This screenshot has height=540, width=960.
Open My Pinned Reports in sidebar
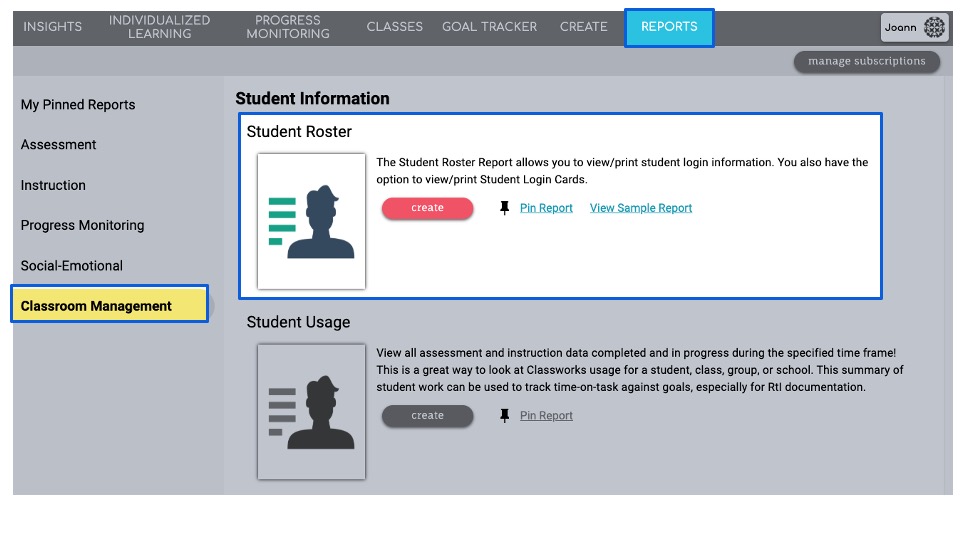[78, 105]
